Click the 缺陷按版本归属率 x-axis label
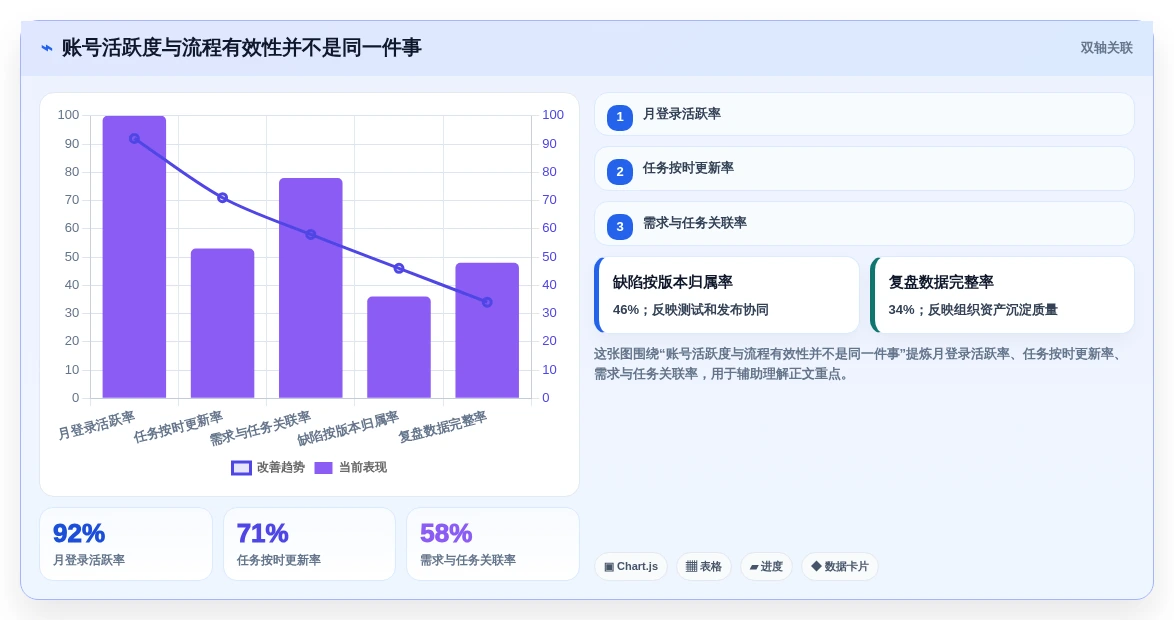The image size is (1174, 620). [x=348, y=429]
